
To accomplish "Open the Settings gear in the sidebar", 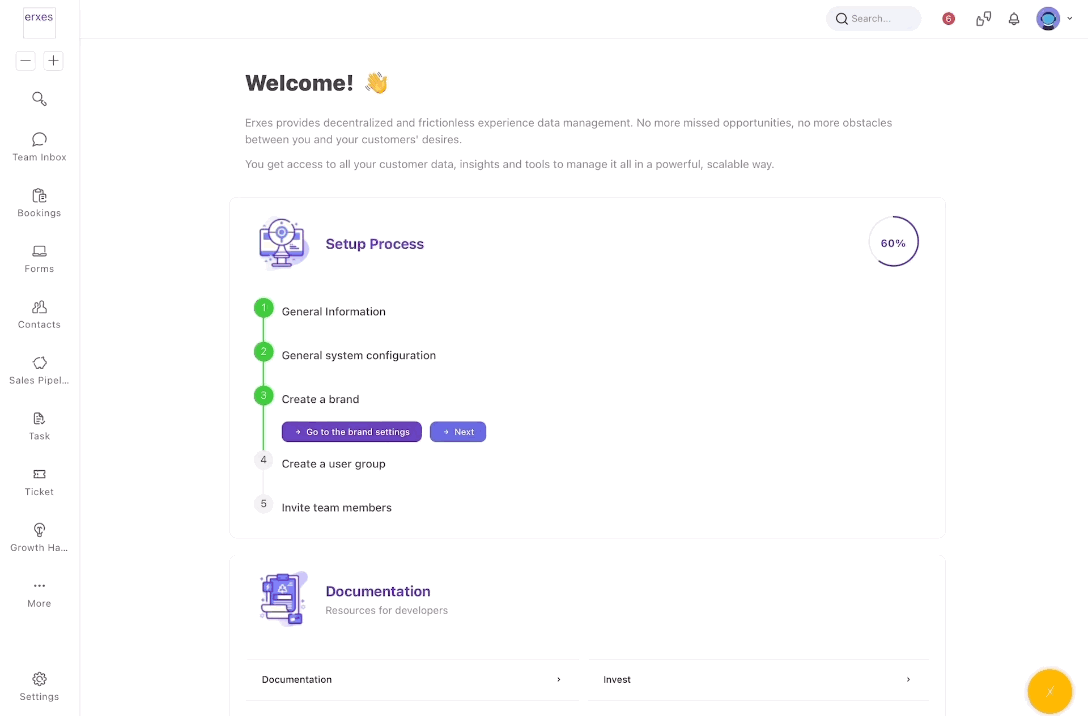I will click(39, 687).
